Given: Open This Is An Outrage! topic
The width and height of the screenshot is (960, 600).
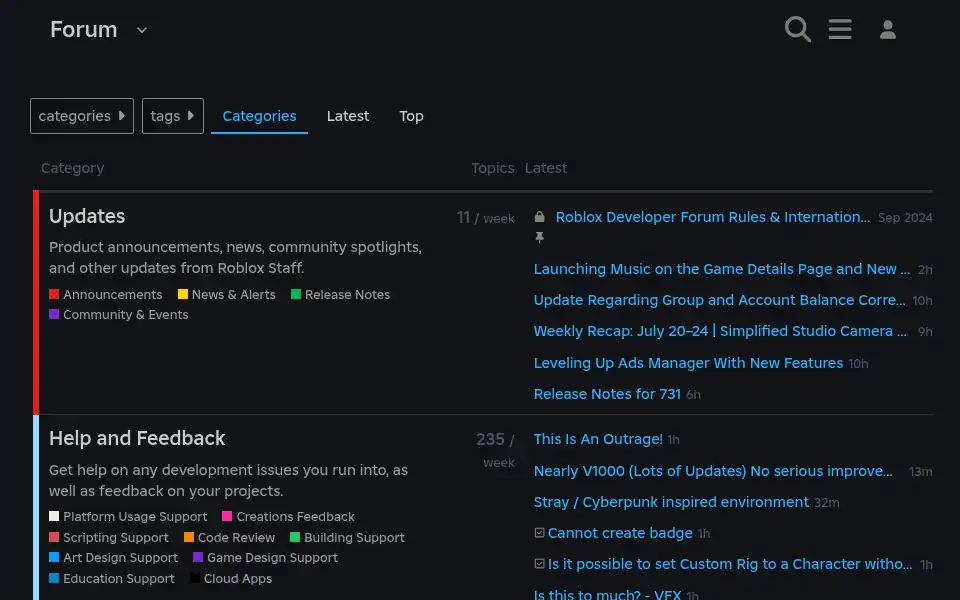Looking at the screenshot, I should 598,439.
